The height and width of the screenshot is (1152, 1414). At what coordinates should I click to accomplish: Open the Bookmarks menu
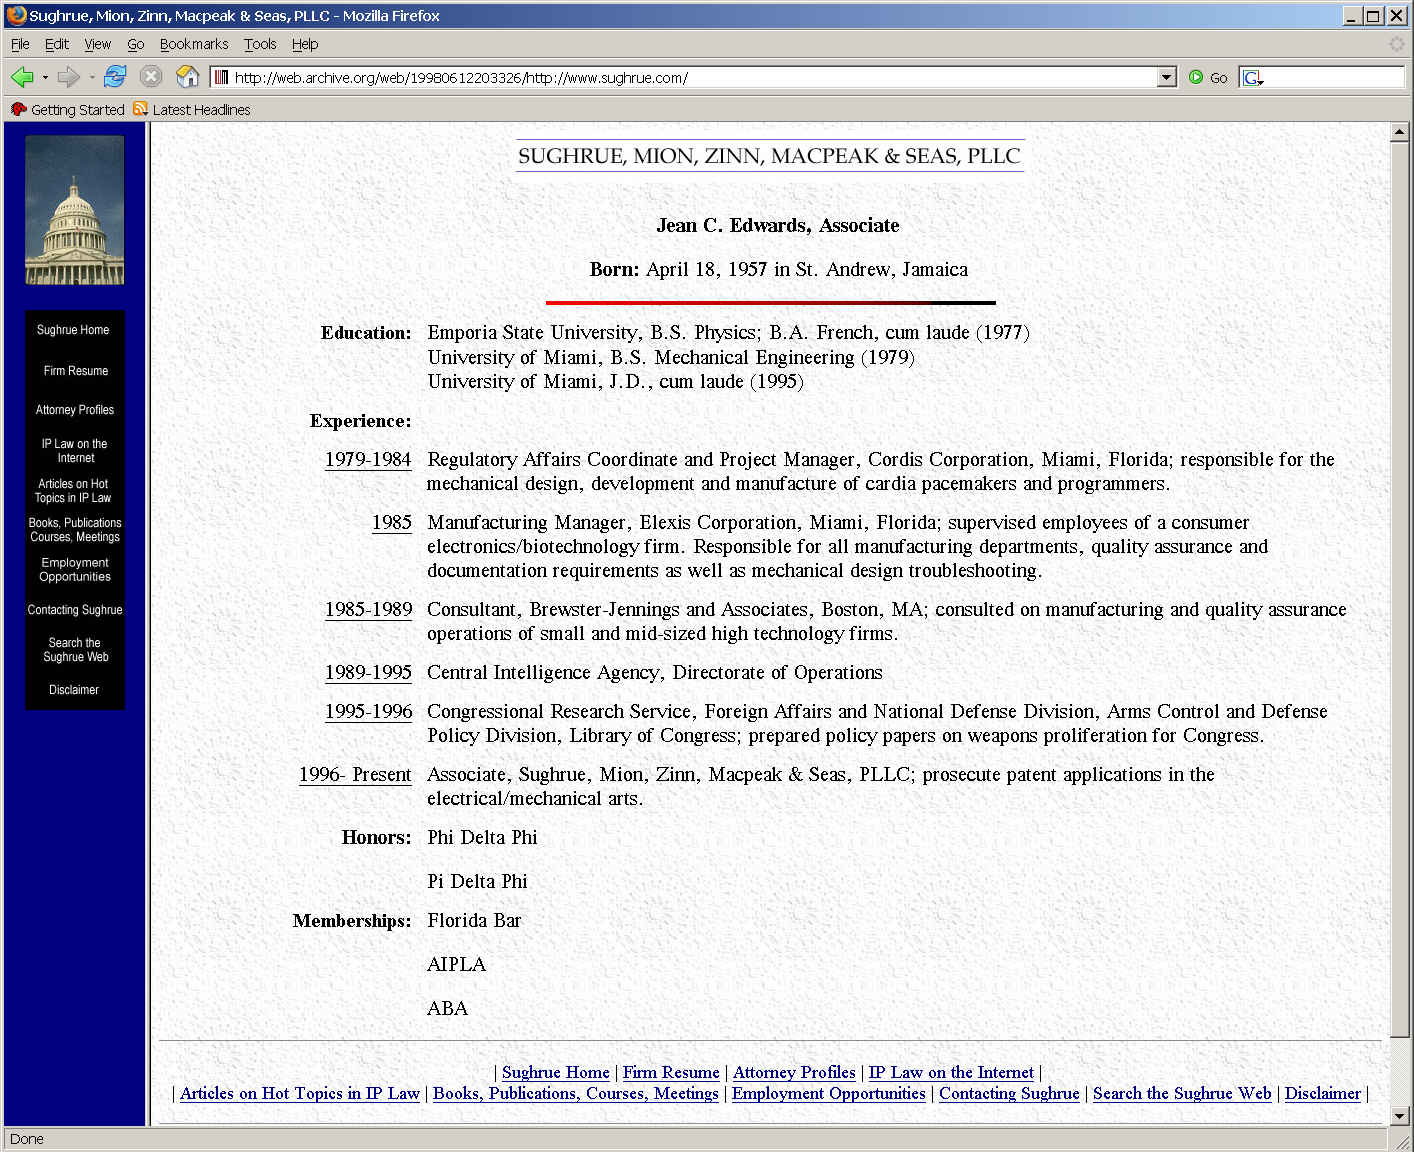193,44
